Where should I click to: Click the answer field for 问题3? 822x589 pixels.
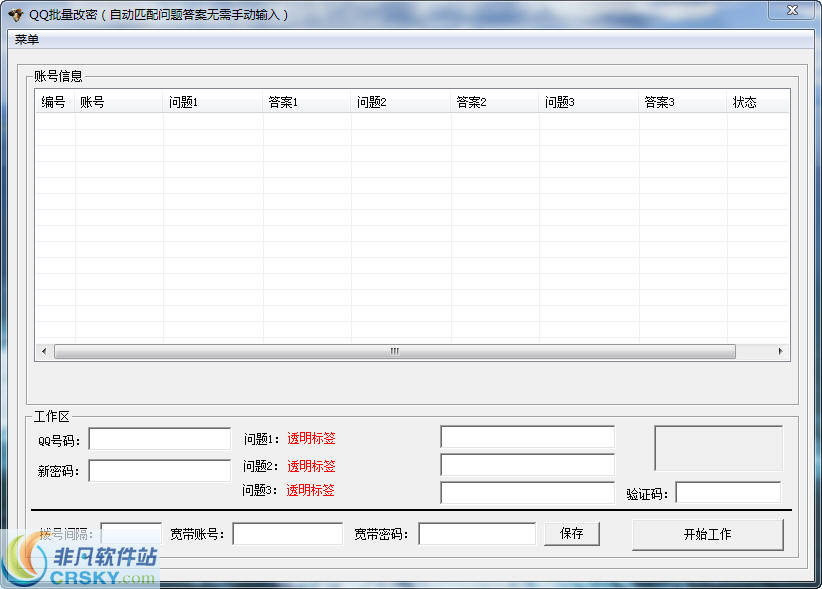(x=527, y=493)
